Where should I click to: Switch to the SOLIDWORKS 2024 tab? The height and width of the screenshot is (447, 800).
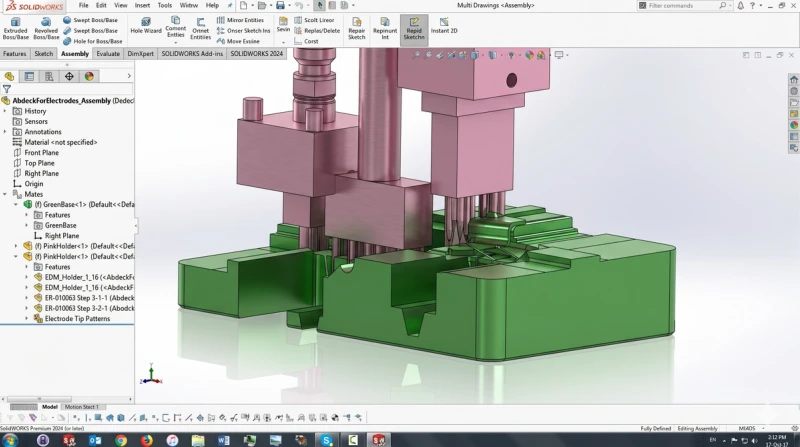coord(257,54)
